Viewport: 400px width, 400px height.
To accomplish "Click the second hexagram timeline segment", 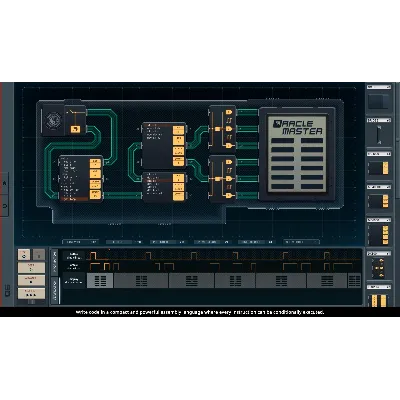I will click(141, 281).
